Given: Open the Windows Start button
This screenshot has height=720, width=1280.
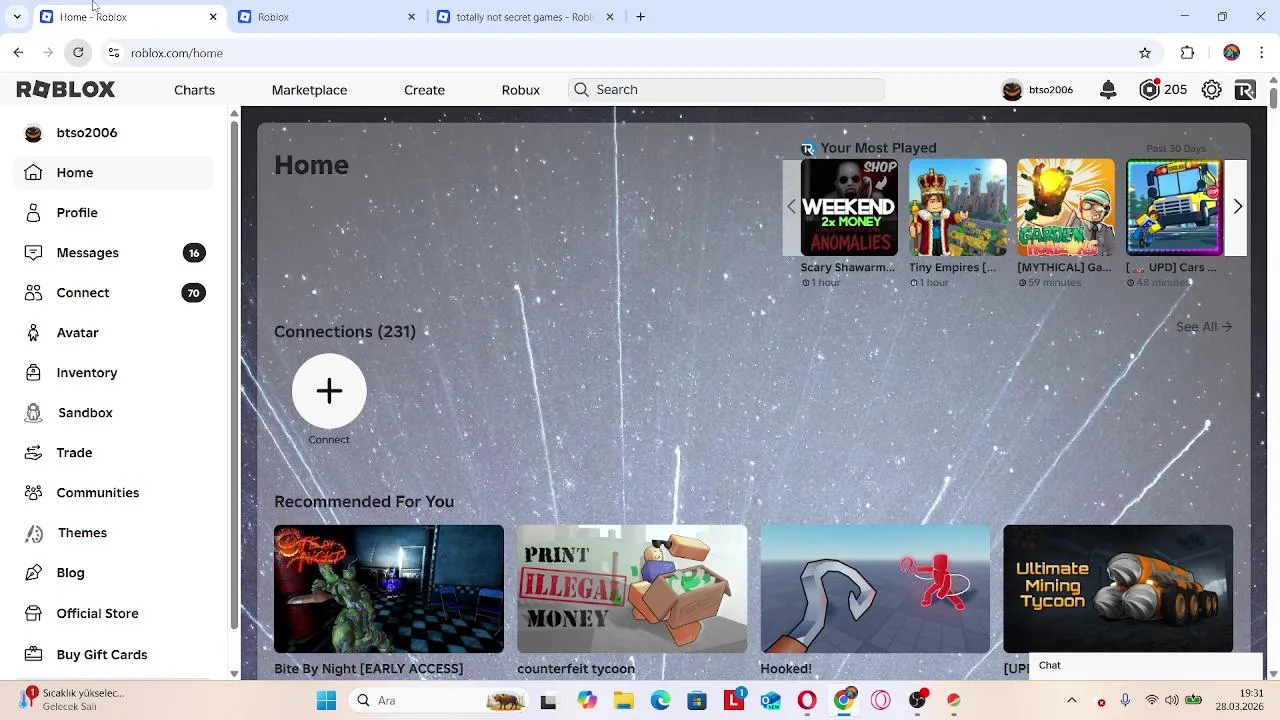Looking at the screenshot, I should (326, 701).
